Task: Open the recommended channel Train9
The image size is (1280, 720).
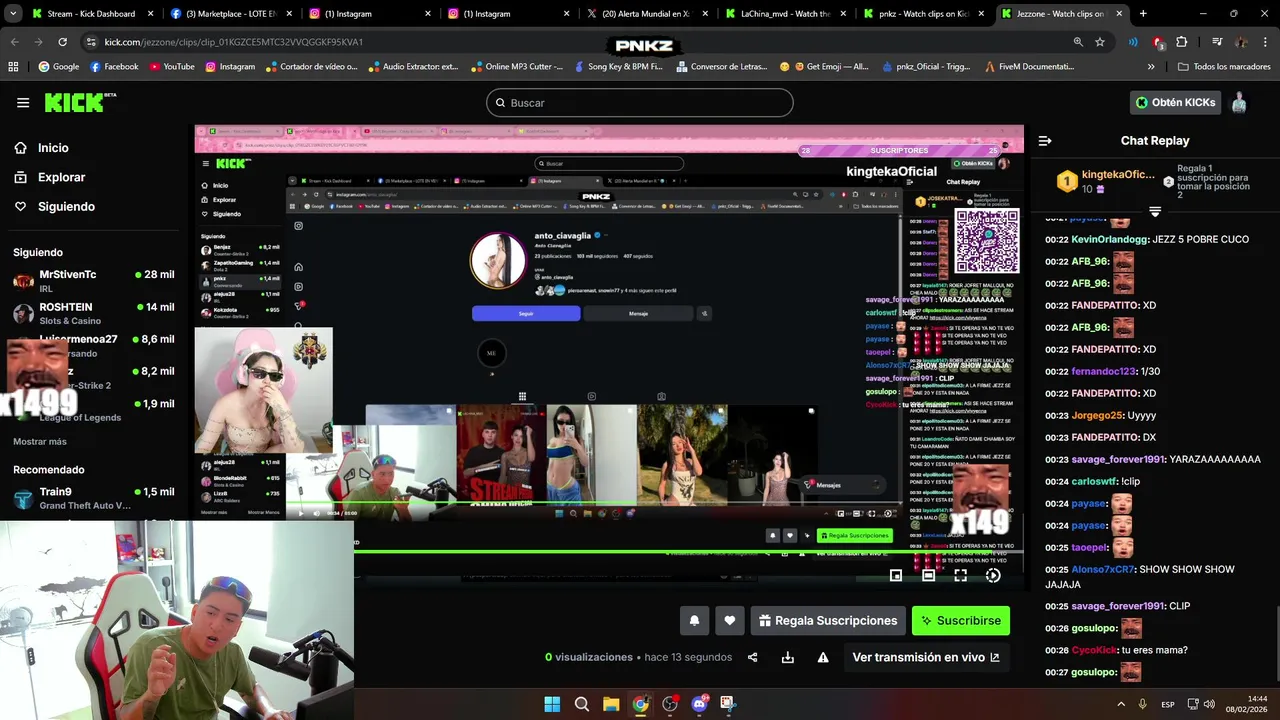Action: point(93,498)
